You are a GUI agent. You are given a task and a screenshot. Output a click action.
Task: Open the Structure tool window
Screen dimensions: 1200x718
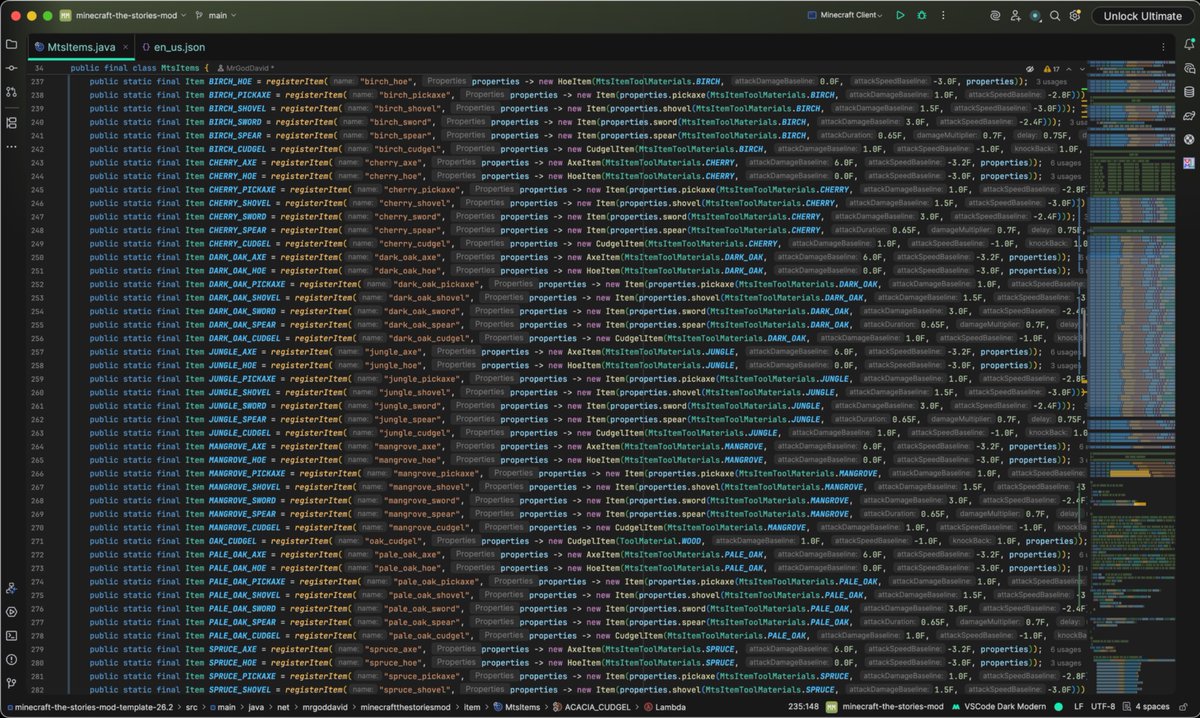click(x=11, y=123)
